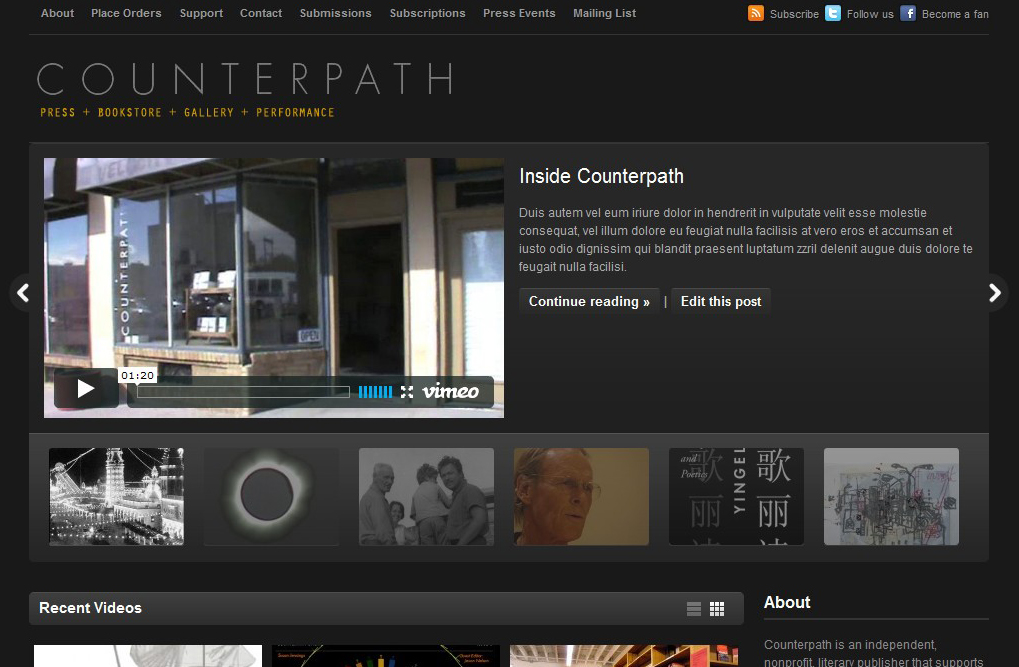The width and height of the screenshot is (1019, 667).
Task: Click the Subscribe link
Action: click(x=794, y=14)
